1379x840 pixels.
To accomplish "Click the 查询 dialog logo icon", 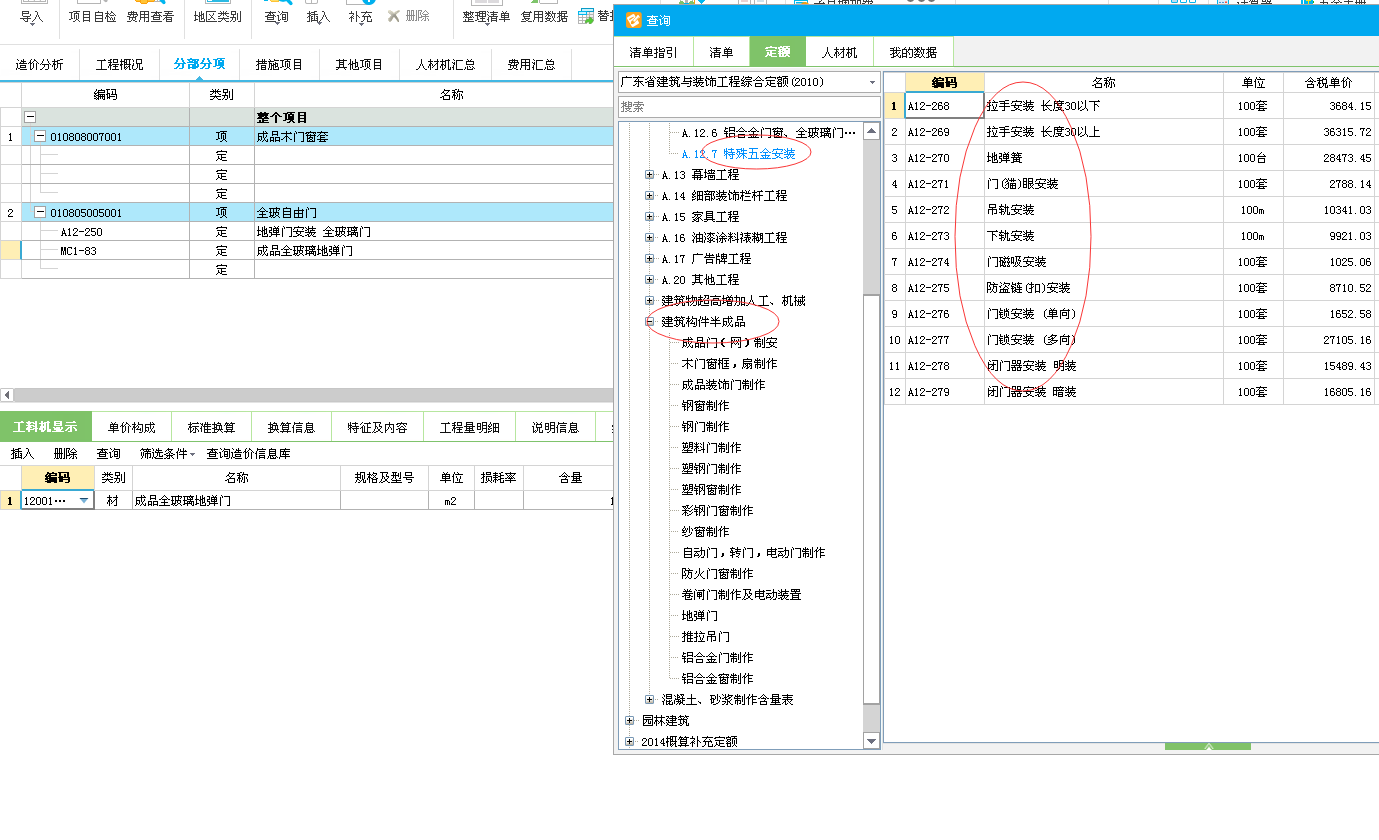I will (633, 20).
